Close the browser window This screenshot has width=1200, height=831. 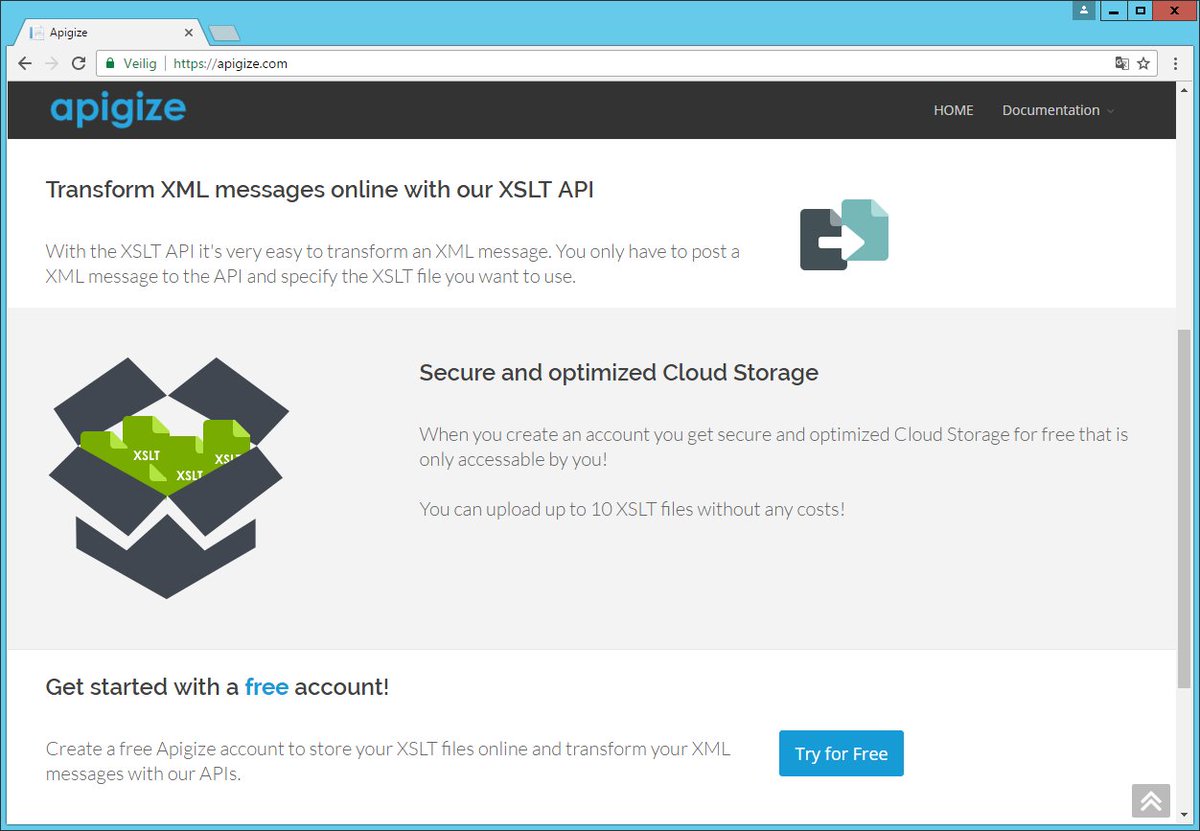coord(1173,10)
